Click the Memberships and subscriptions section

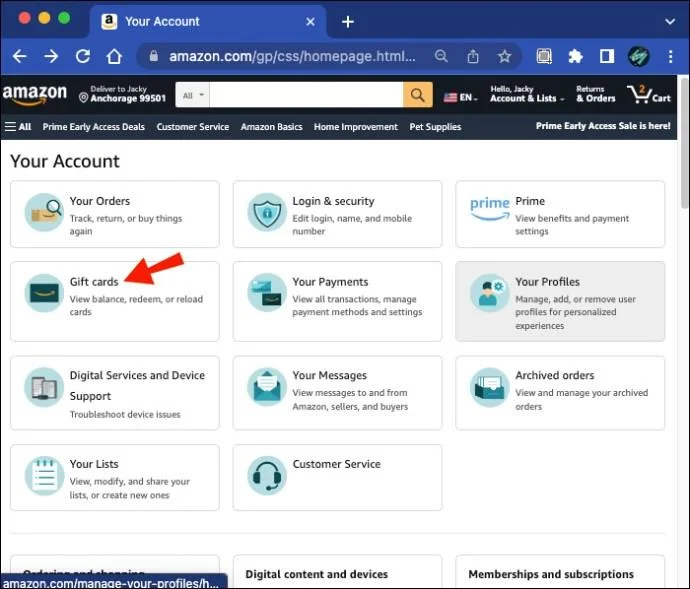551,574
